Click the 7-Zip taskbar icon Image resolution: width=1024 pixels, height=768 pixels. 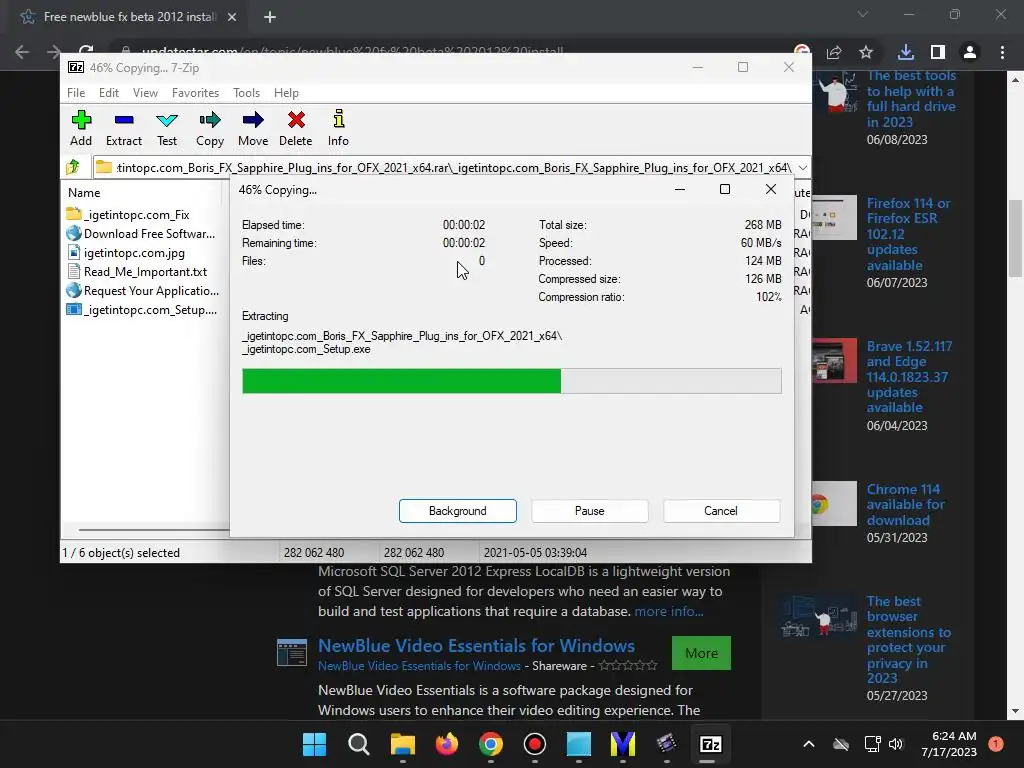pyautogui.click(x=711, y=744)
